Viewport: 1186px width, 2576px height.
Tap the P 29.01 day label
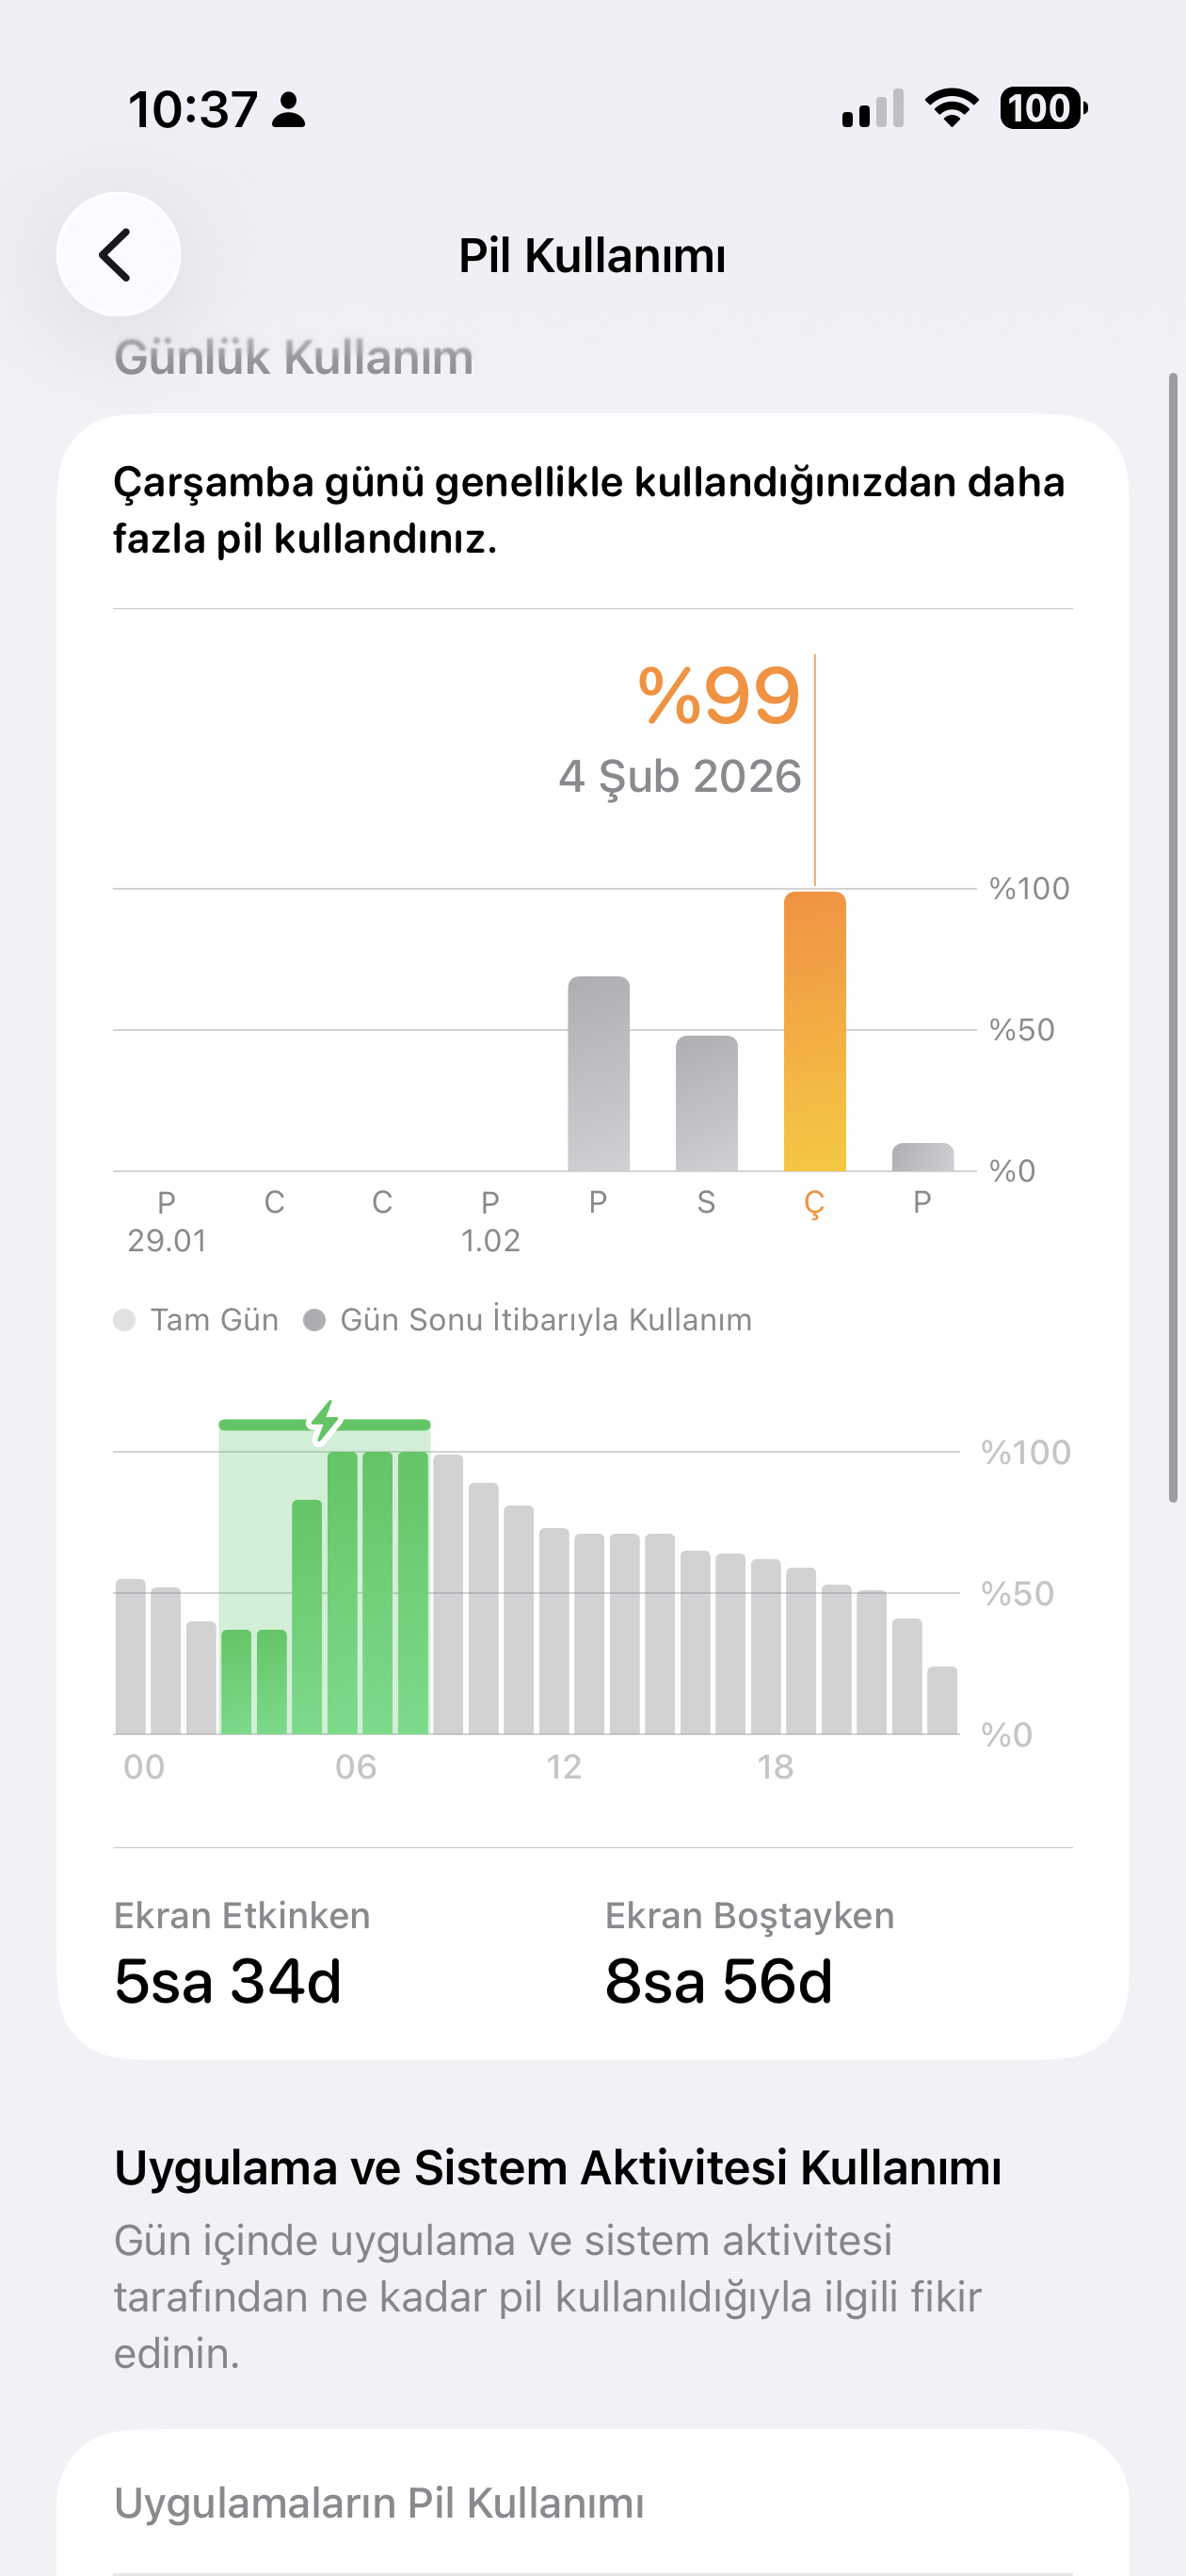167,1221
